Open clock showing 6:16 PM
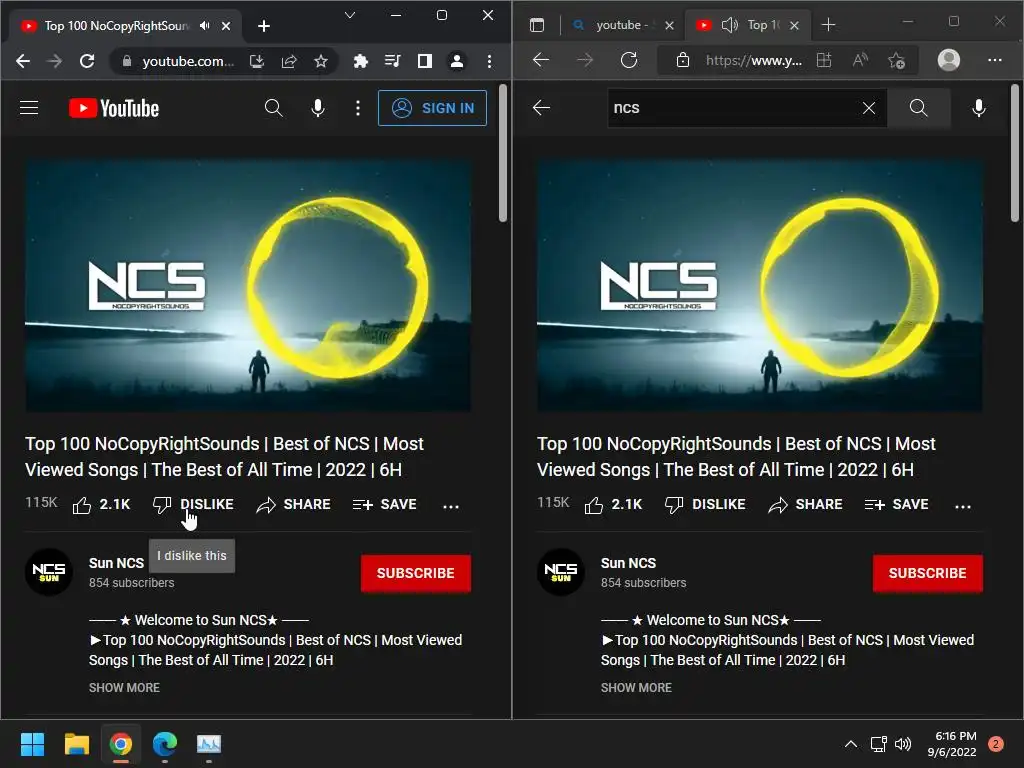The image size is (1024, 768). coord(952,744)
